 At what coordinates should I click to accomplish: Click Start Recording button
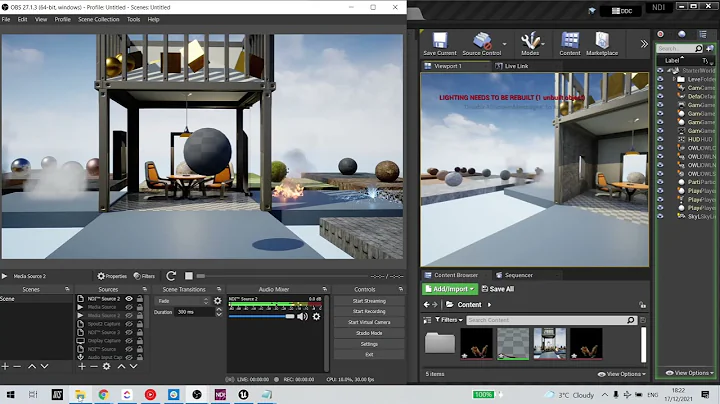369,311
